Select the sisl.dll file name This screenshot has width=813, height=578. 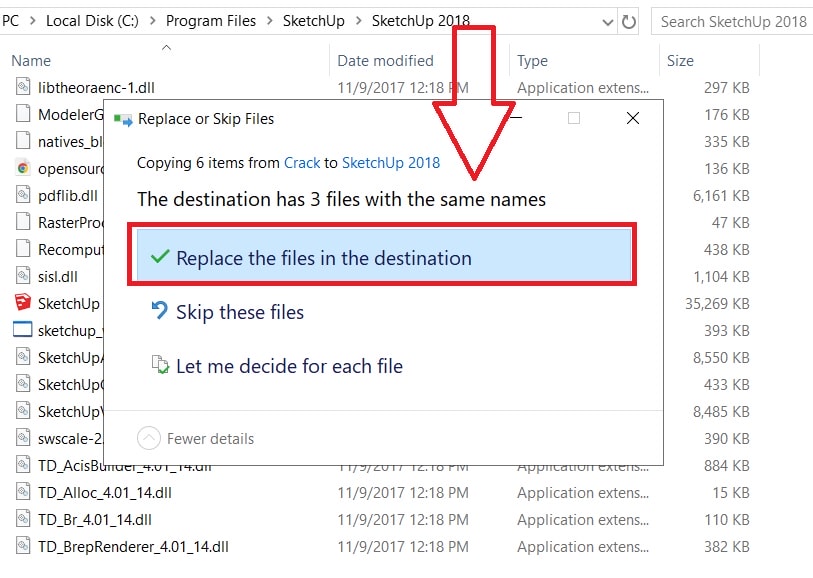pyautogui.click(x=58, y=276)
